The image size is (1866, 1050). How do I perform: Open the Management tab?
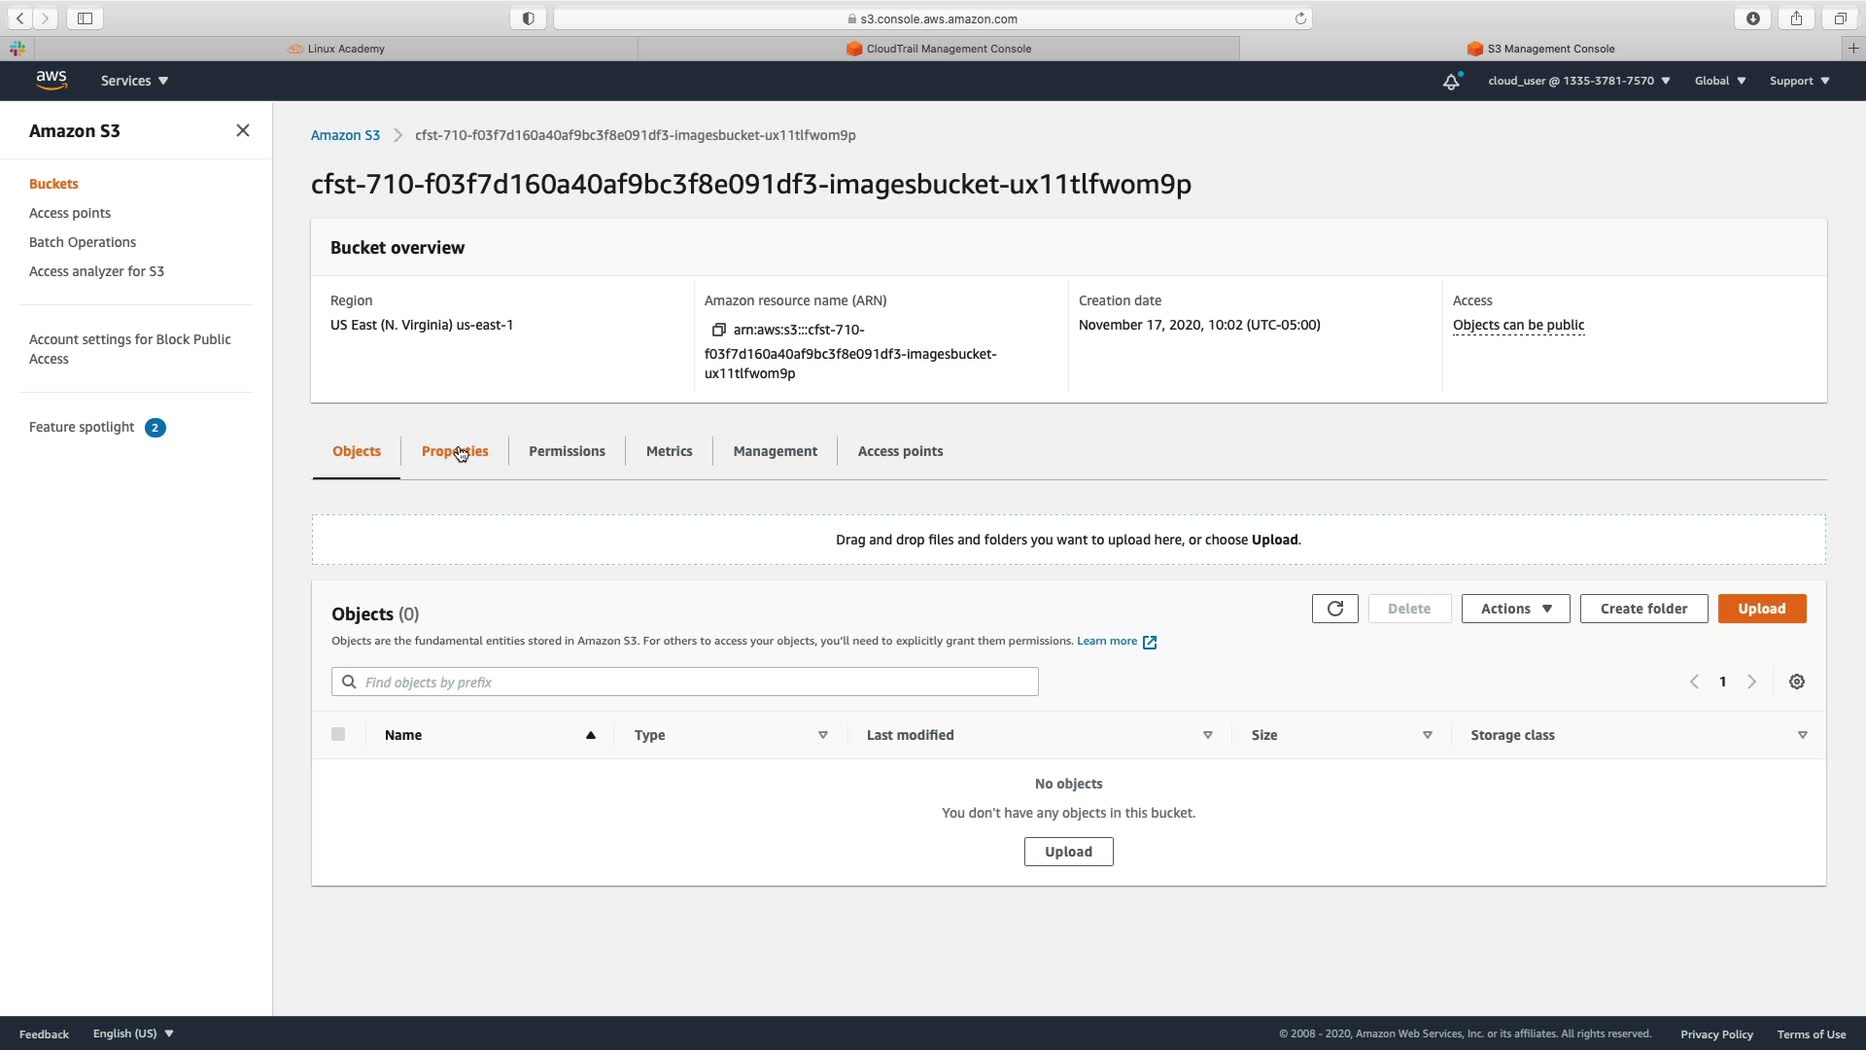pyautogui.click(x=775, y=452)
